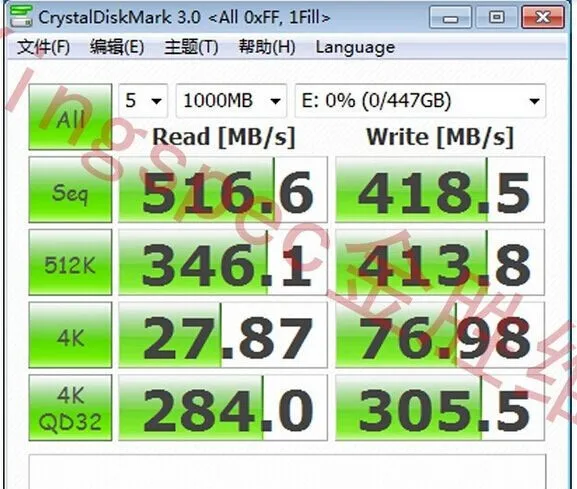Click the 512K read result 346.1
The image size is (577, 489).
(x=223, y=262)
